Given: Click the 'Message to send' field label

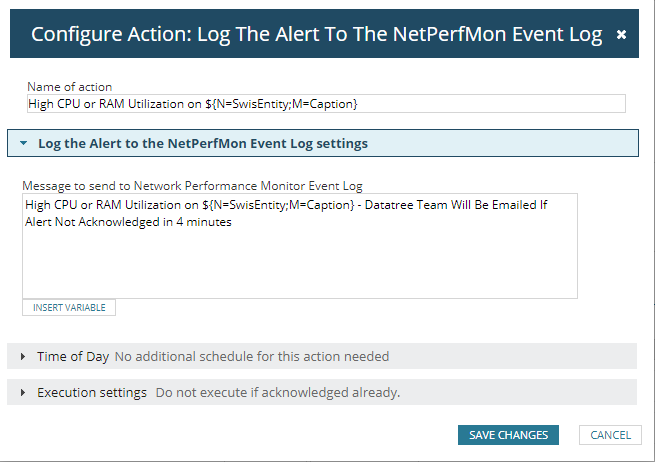Looking at the screenshot, I should click(194, 185).
